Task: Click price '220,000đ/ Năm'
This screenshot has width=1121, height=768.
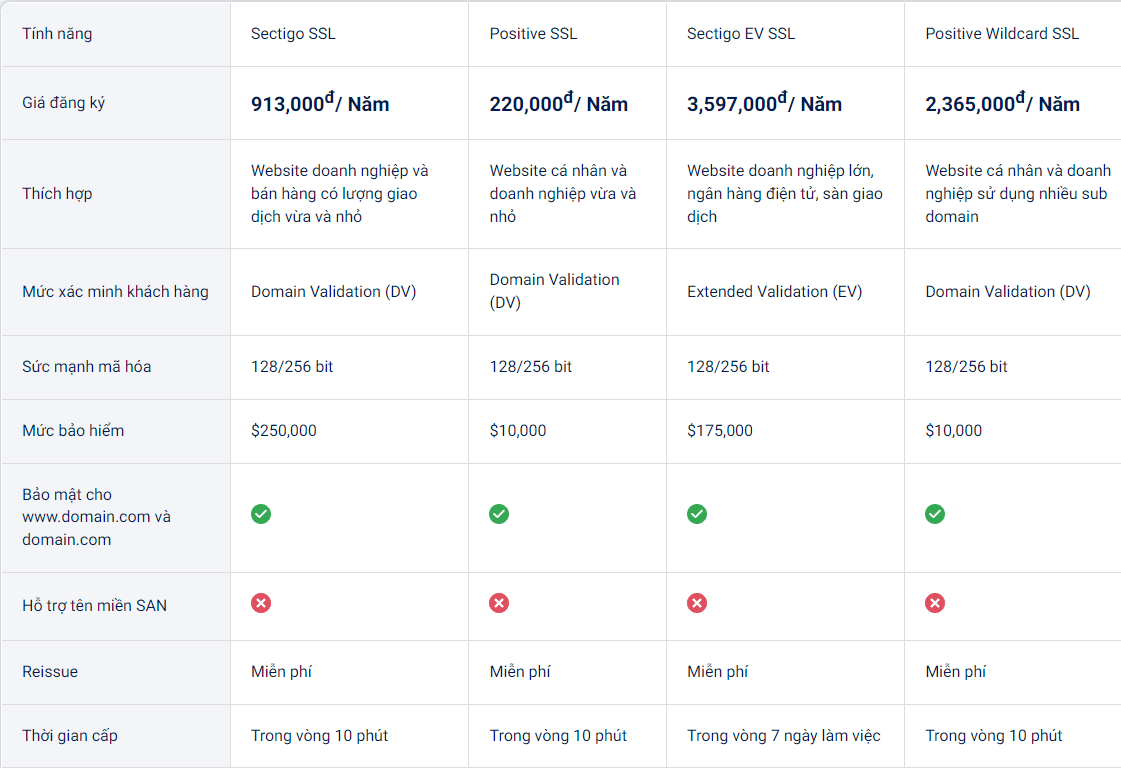Action: pyautogui.click(x=559, y=103)
